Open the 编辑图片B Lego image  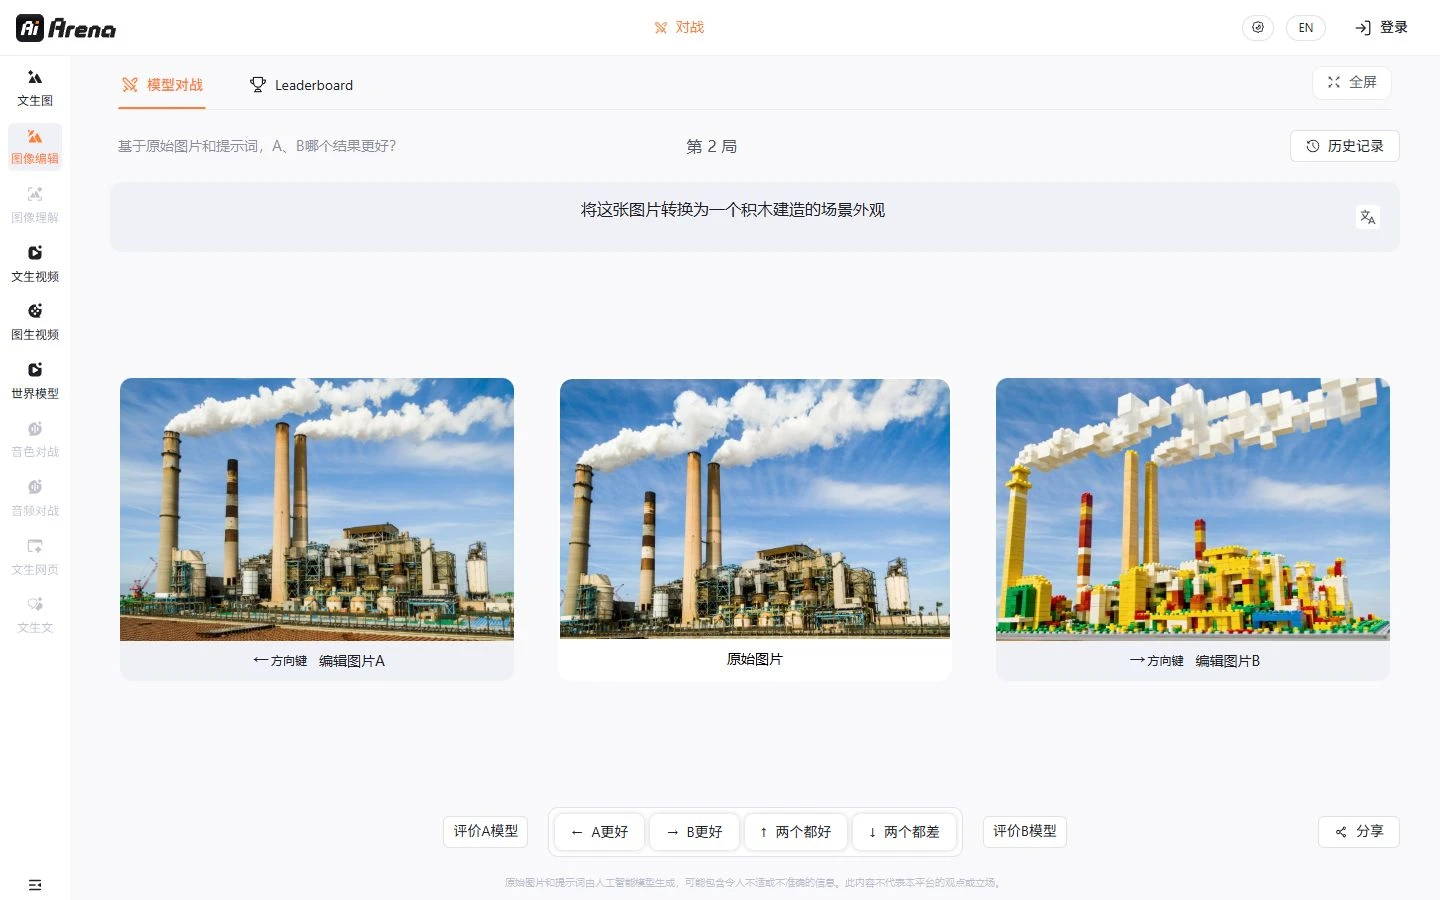click(x=1193, y=509)
